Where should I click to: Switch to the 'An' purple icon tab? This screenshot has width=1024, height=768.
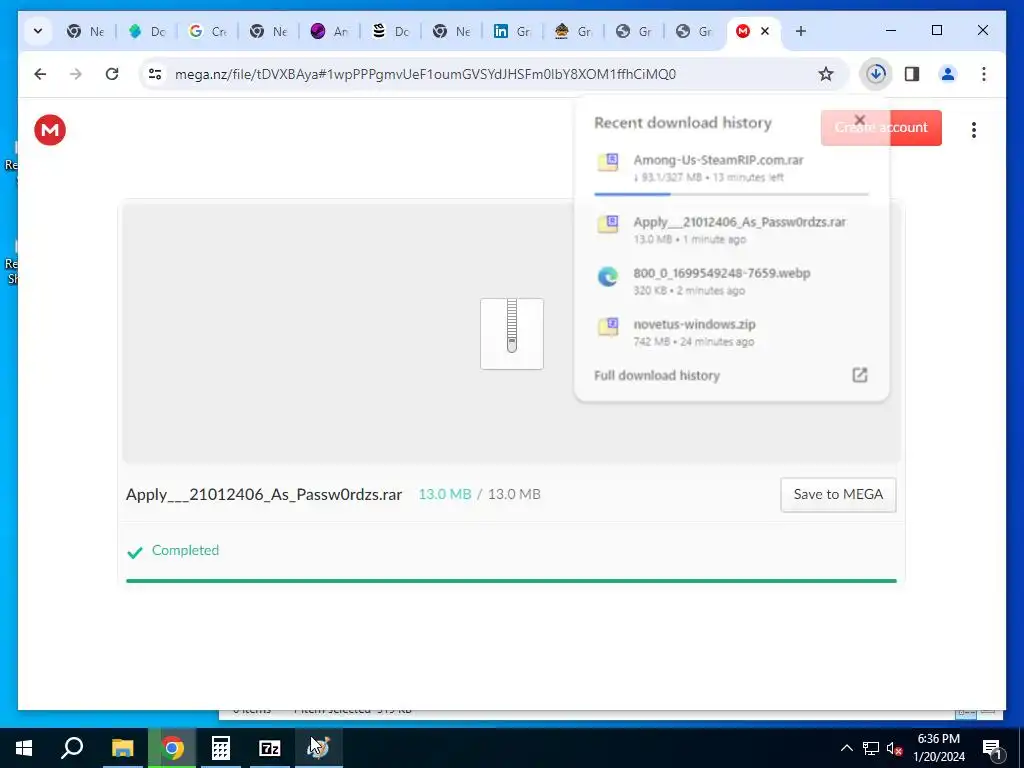pos(330,31)
